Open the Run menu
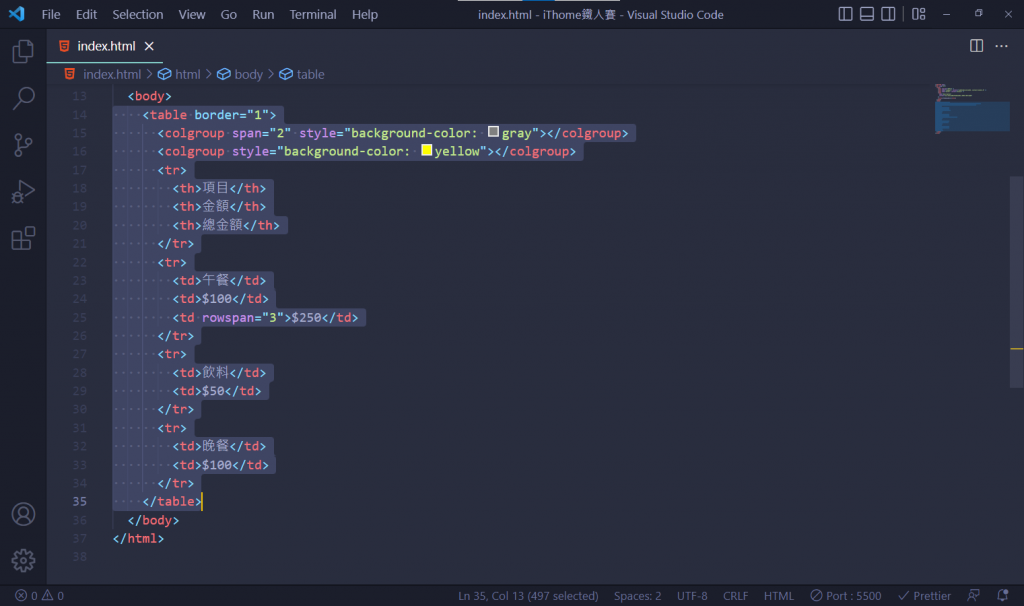 pyautogui.click(x=263, y=14)
